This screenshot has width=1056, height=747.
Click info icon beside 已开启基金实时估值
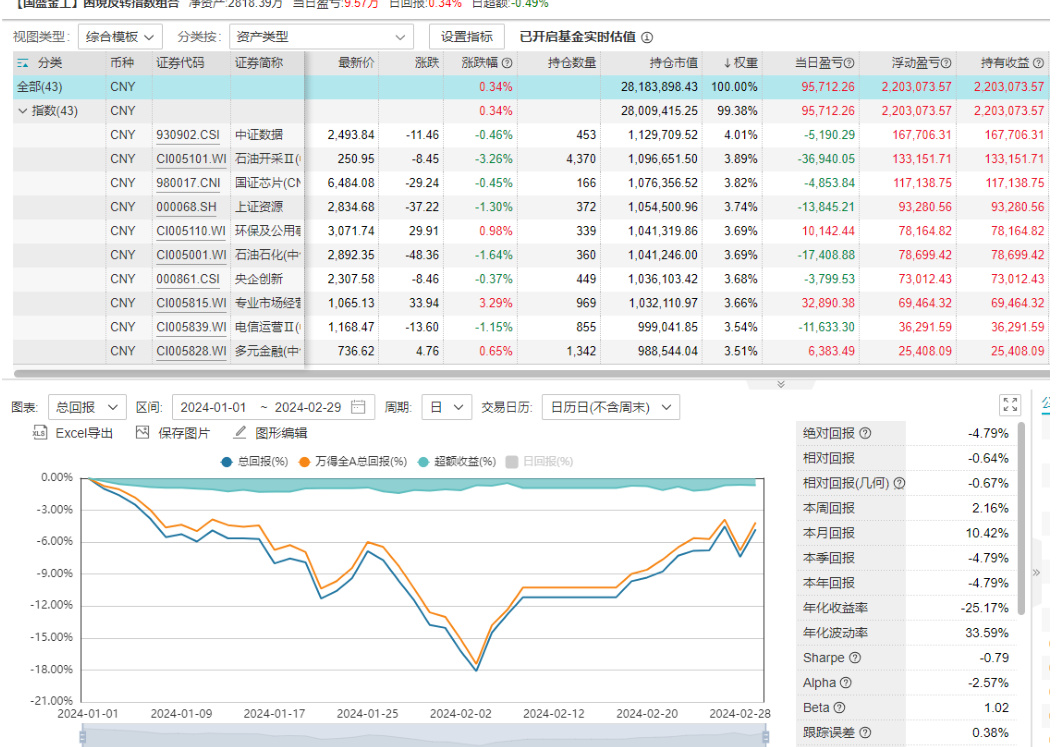tap(647, 38)
